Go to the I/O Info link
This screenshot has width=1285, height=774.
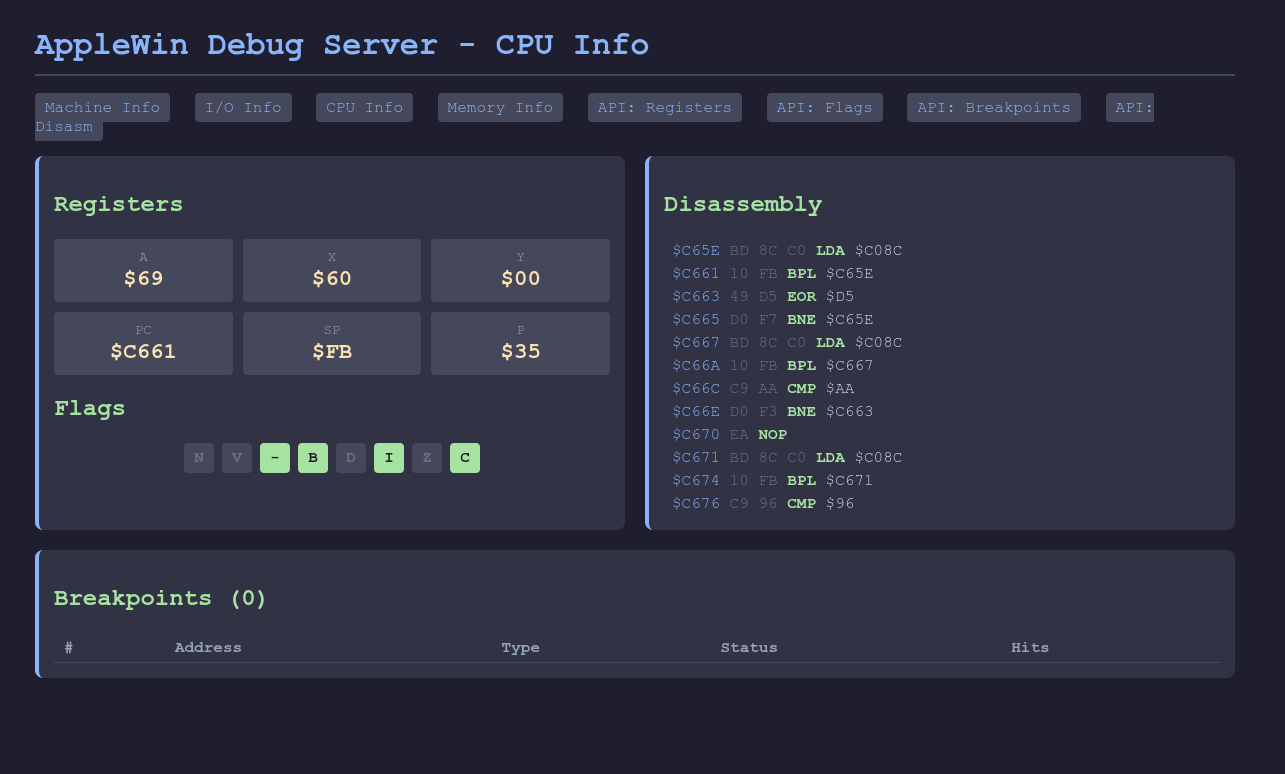click(x=243, y=107)
